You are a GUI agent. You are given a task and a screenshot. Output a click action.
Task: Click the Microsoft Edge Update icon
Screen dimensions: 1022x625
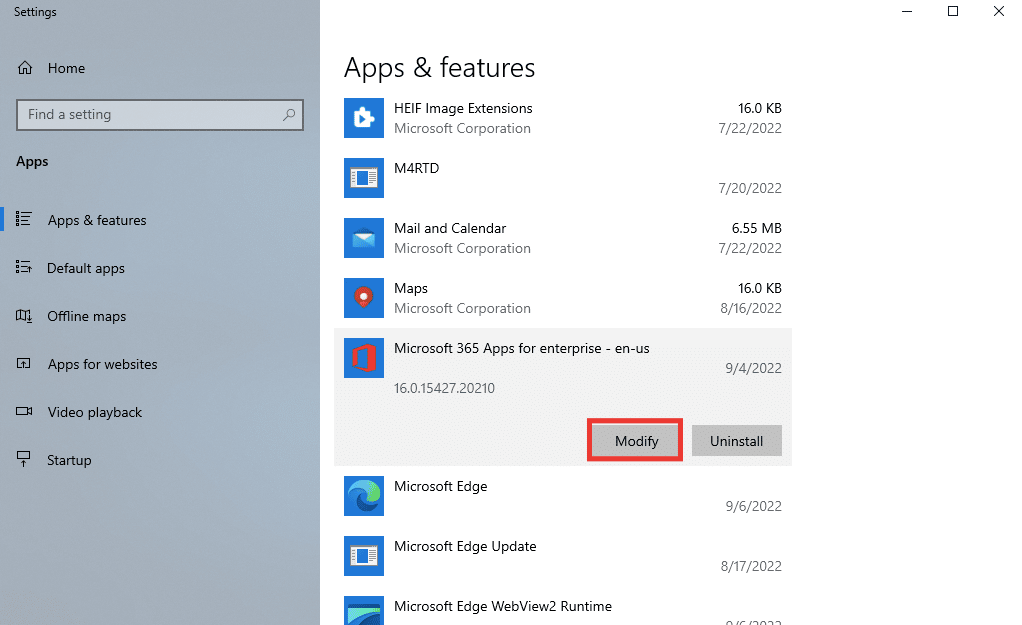(363, 556)
